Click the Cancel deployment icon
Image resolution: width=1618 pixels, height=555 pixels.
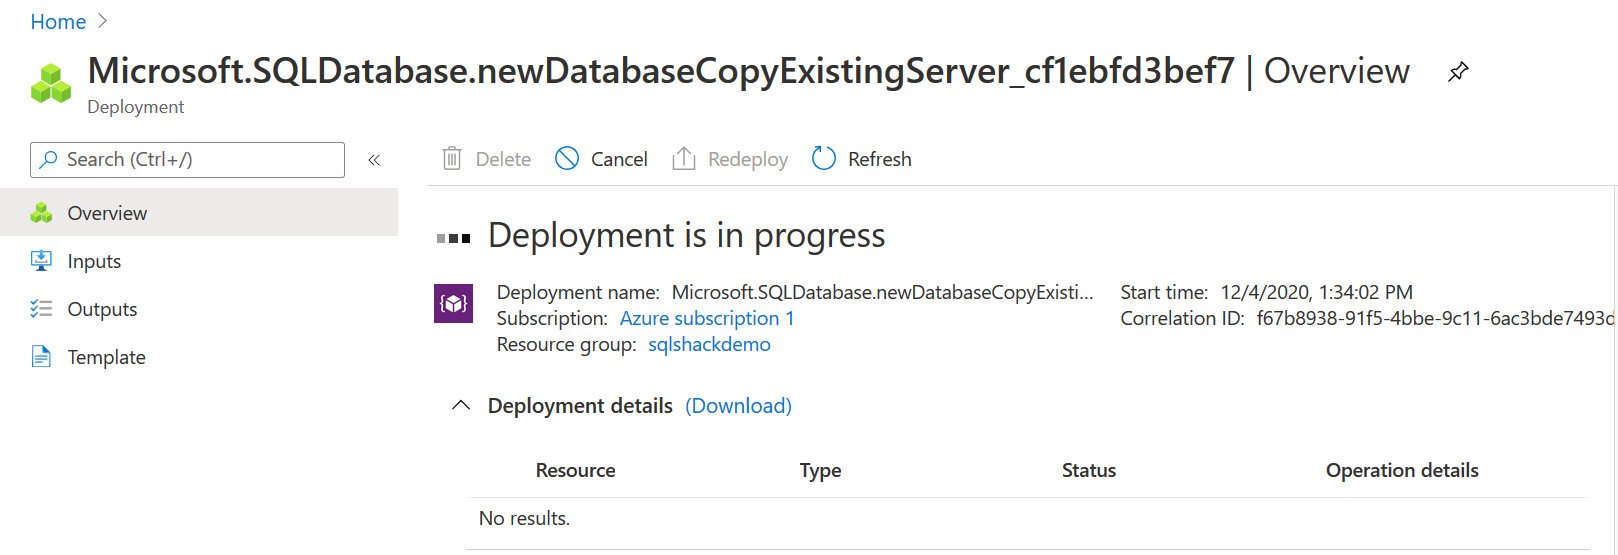click(567, 159)
